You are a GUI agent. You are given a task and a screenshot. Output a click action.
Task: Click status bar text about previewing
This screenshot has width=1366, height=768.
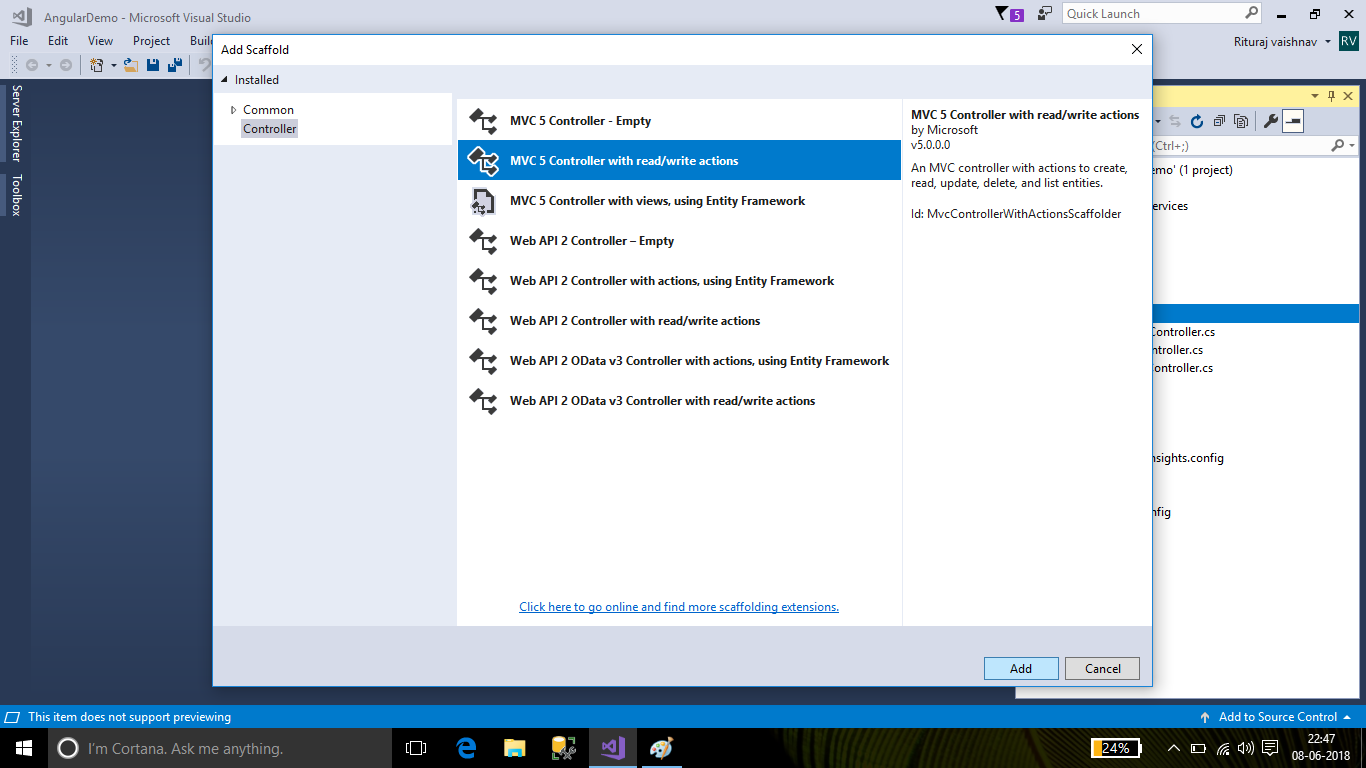[x=130, y=717]
